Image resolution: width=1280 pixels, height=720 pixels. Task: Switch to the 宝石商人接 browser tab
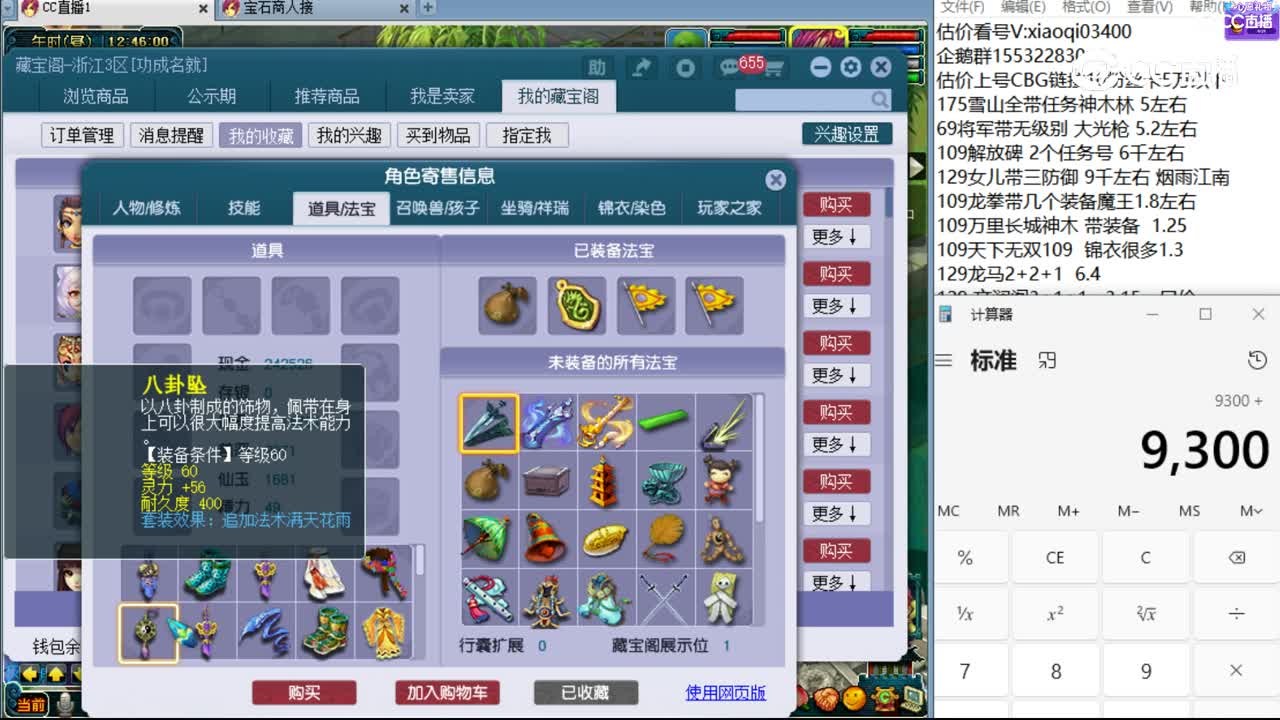(290, 9)
